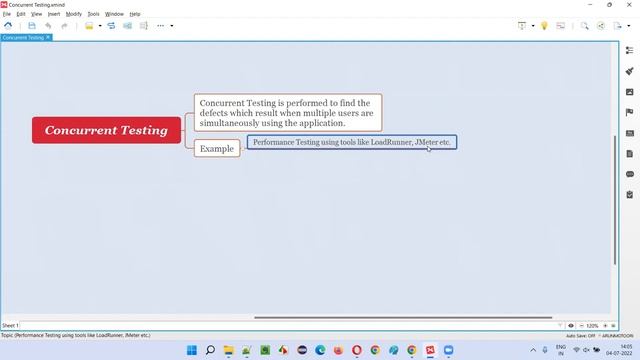Click the vertical scrollbar of the canvas
The image size is (640, 360).
pyautogui.click(x=615, y=200)
